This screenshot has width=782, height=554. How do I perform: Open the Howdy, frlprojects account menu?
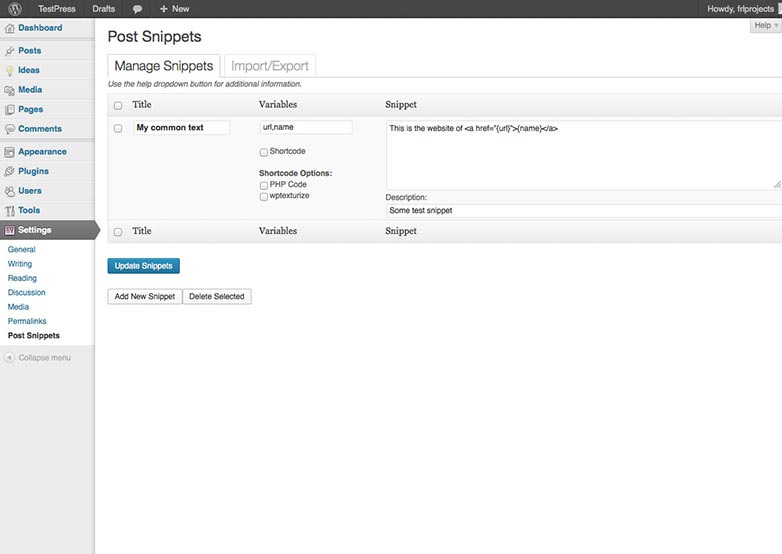coord(741,8)
